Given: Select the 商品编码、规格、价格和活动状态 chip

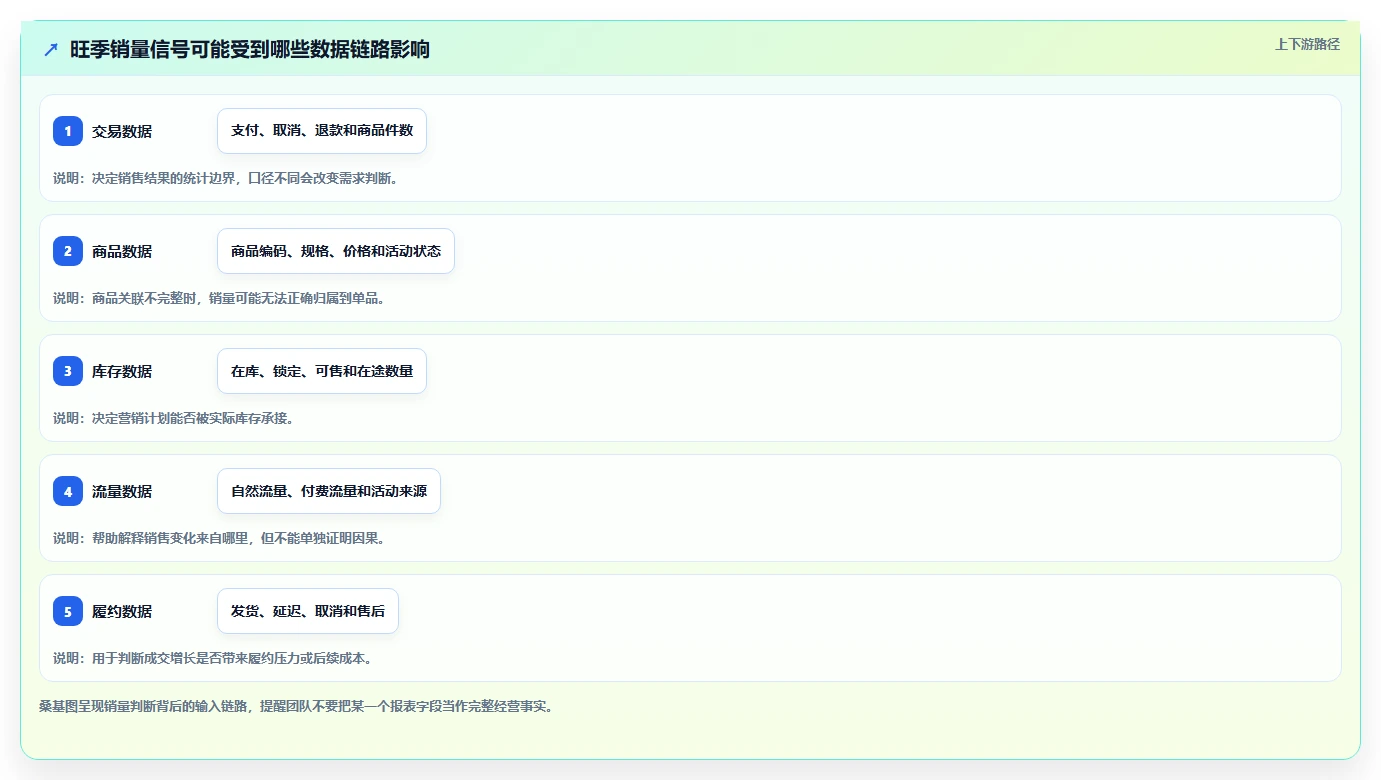Looking at the screenshot, I should point(336,251).
